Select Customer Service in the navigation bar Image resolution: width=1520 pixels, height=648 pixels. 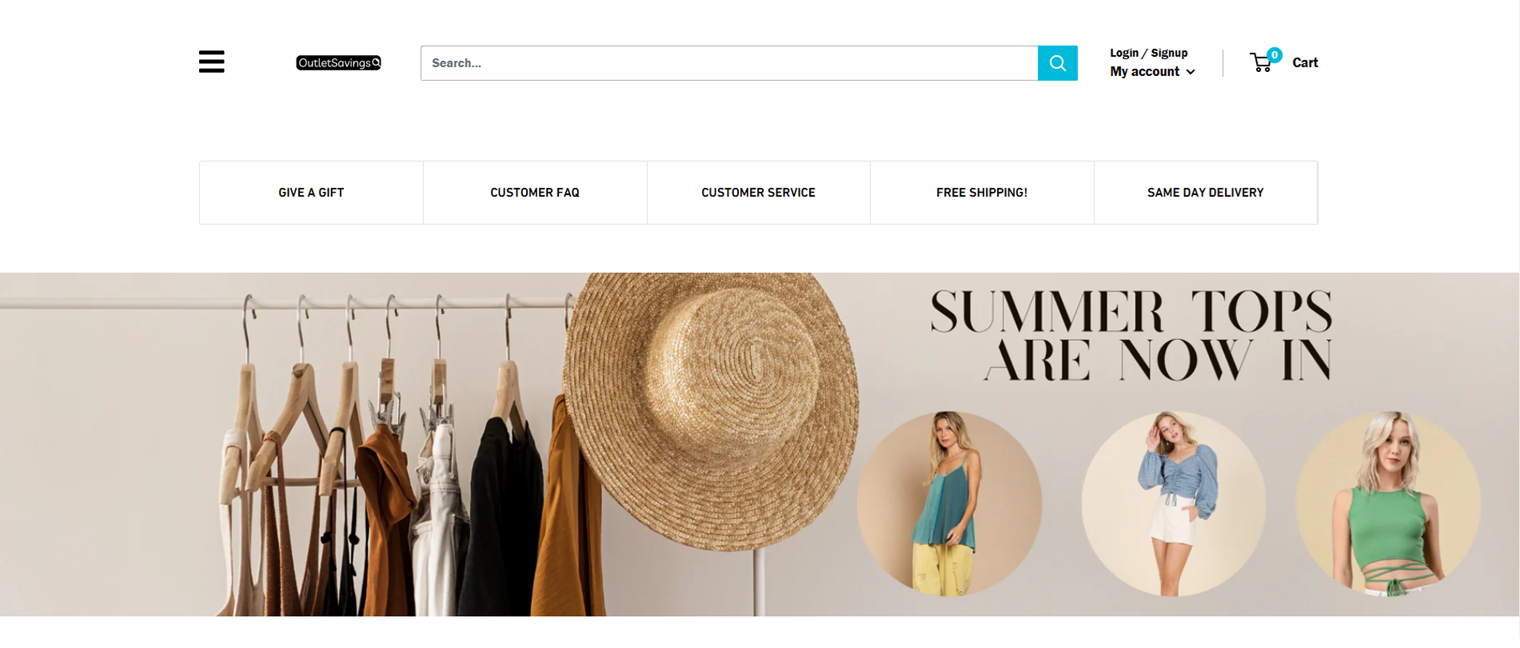point(758,193)
